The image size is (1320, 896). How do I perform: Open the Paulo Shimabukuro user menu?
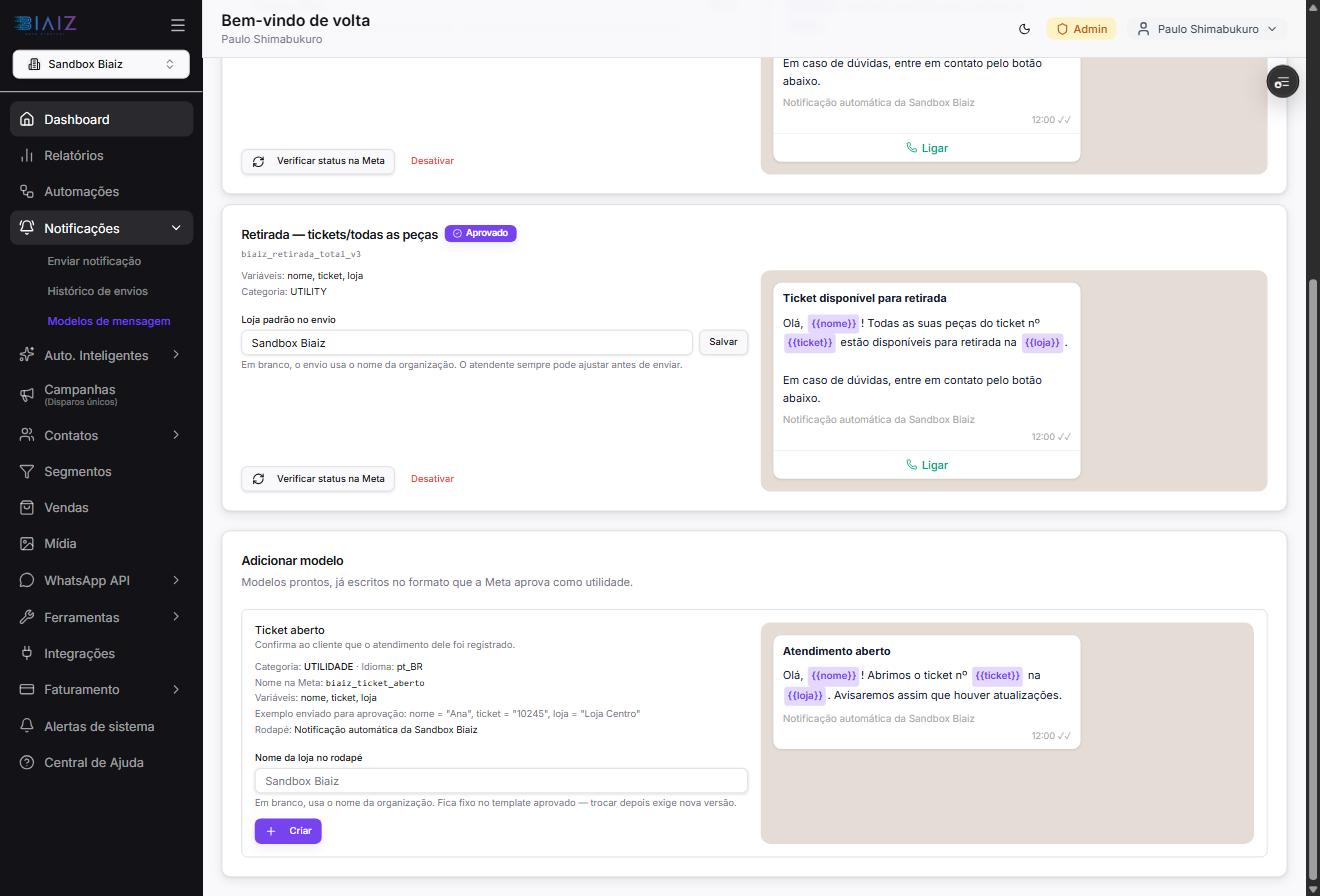(1207, 29)
